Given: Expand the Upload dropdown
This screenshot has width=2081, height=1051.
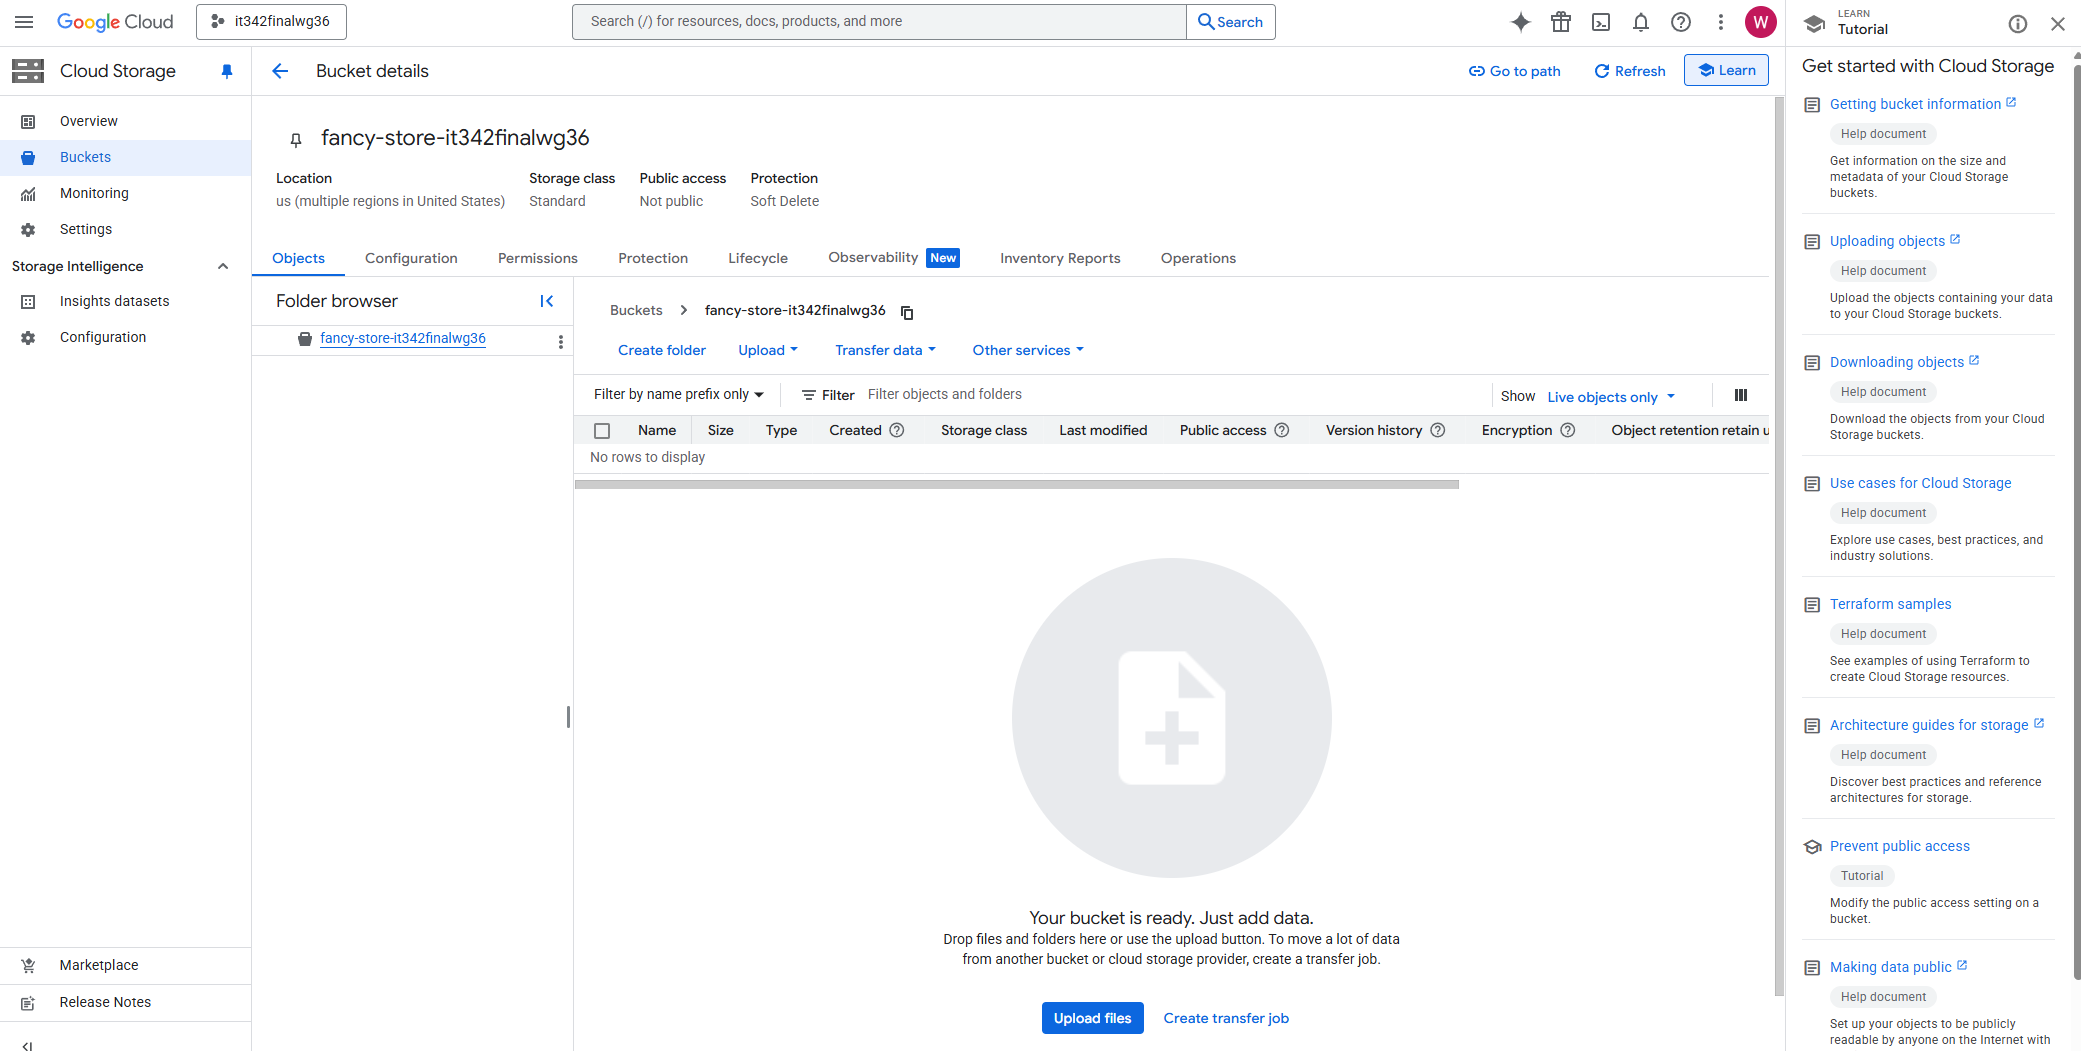Looking at the screenshot, I should click(x=767, y=350).
